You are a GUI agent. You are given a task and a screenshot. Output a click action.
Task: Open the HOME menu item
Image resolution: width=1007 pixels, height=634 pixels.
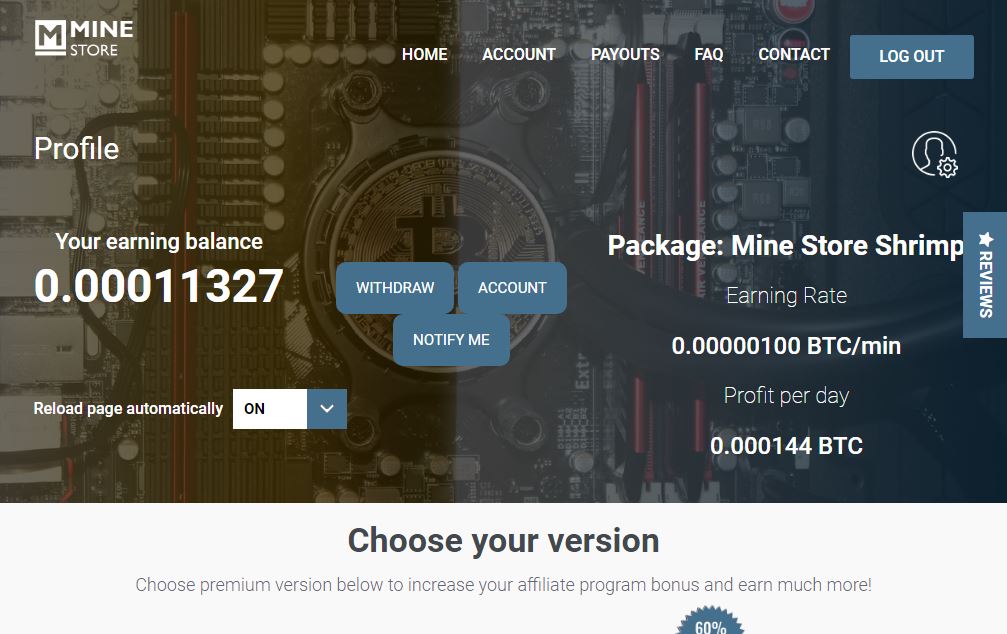click(x=425, y=55)
